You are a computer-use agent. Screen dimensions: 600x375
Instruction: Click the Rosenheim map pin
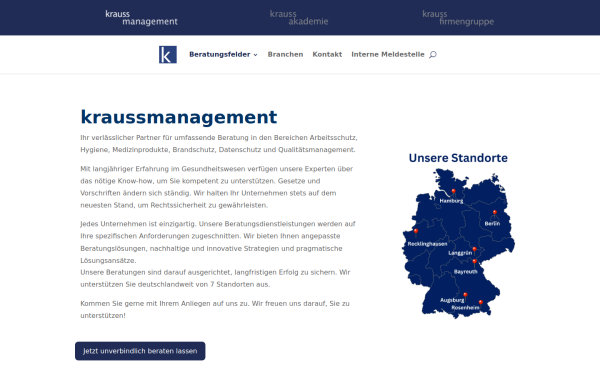point(481,303)
